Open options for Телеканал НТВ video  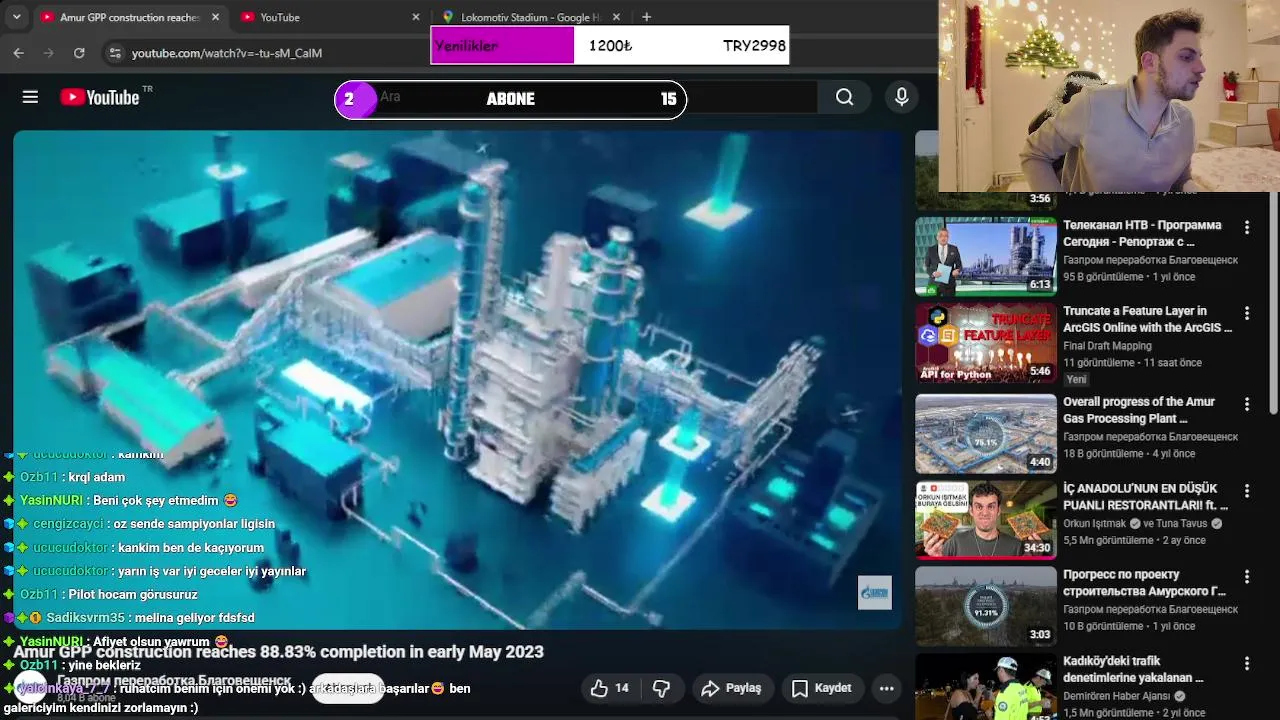(1246, 227)
